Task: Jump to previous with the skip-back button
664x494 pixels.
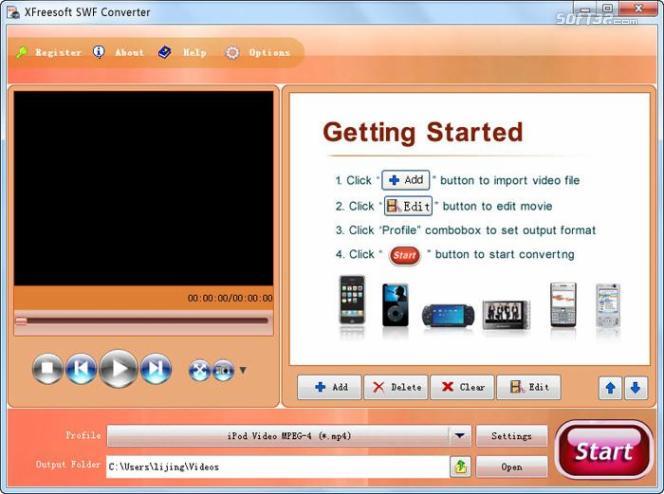Action: click(81, 369)
